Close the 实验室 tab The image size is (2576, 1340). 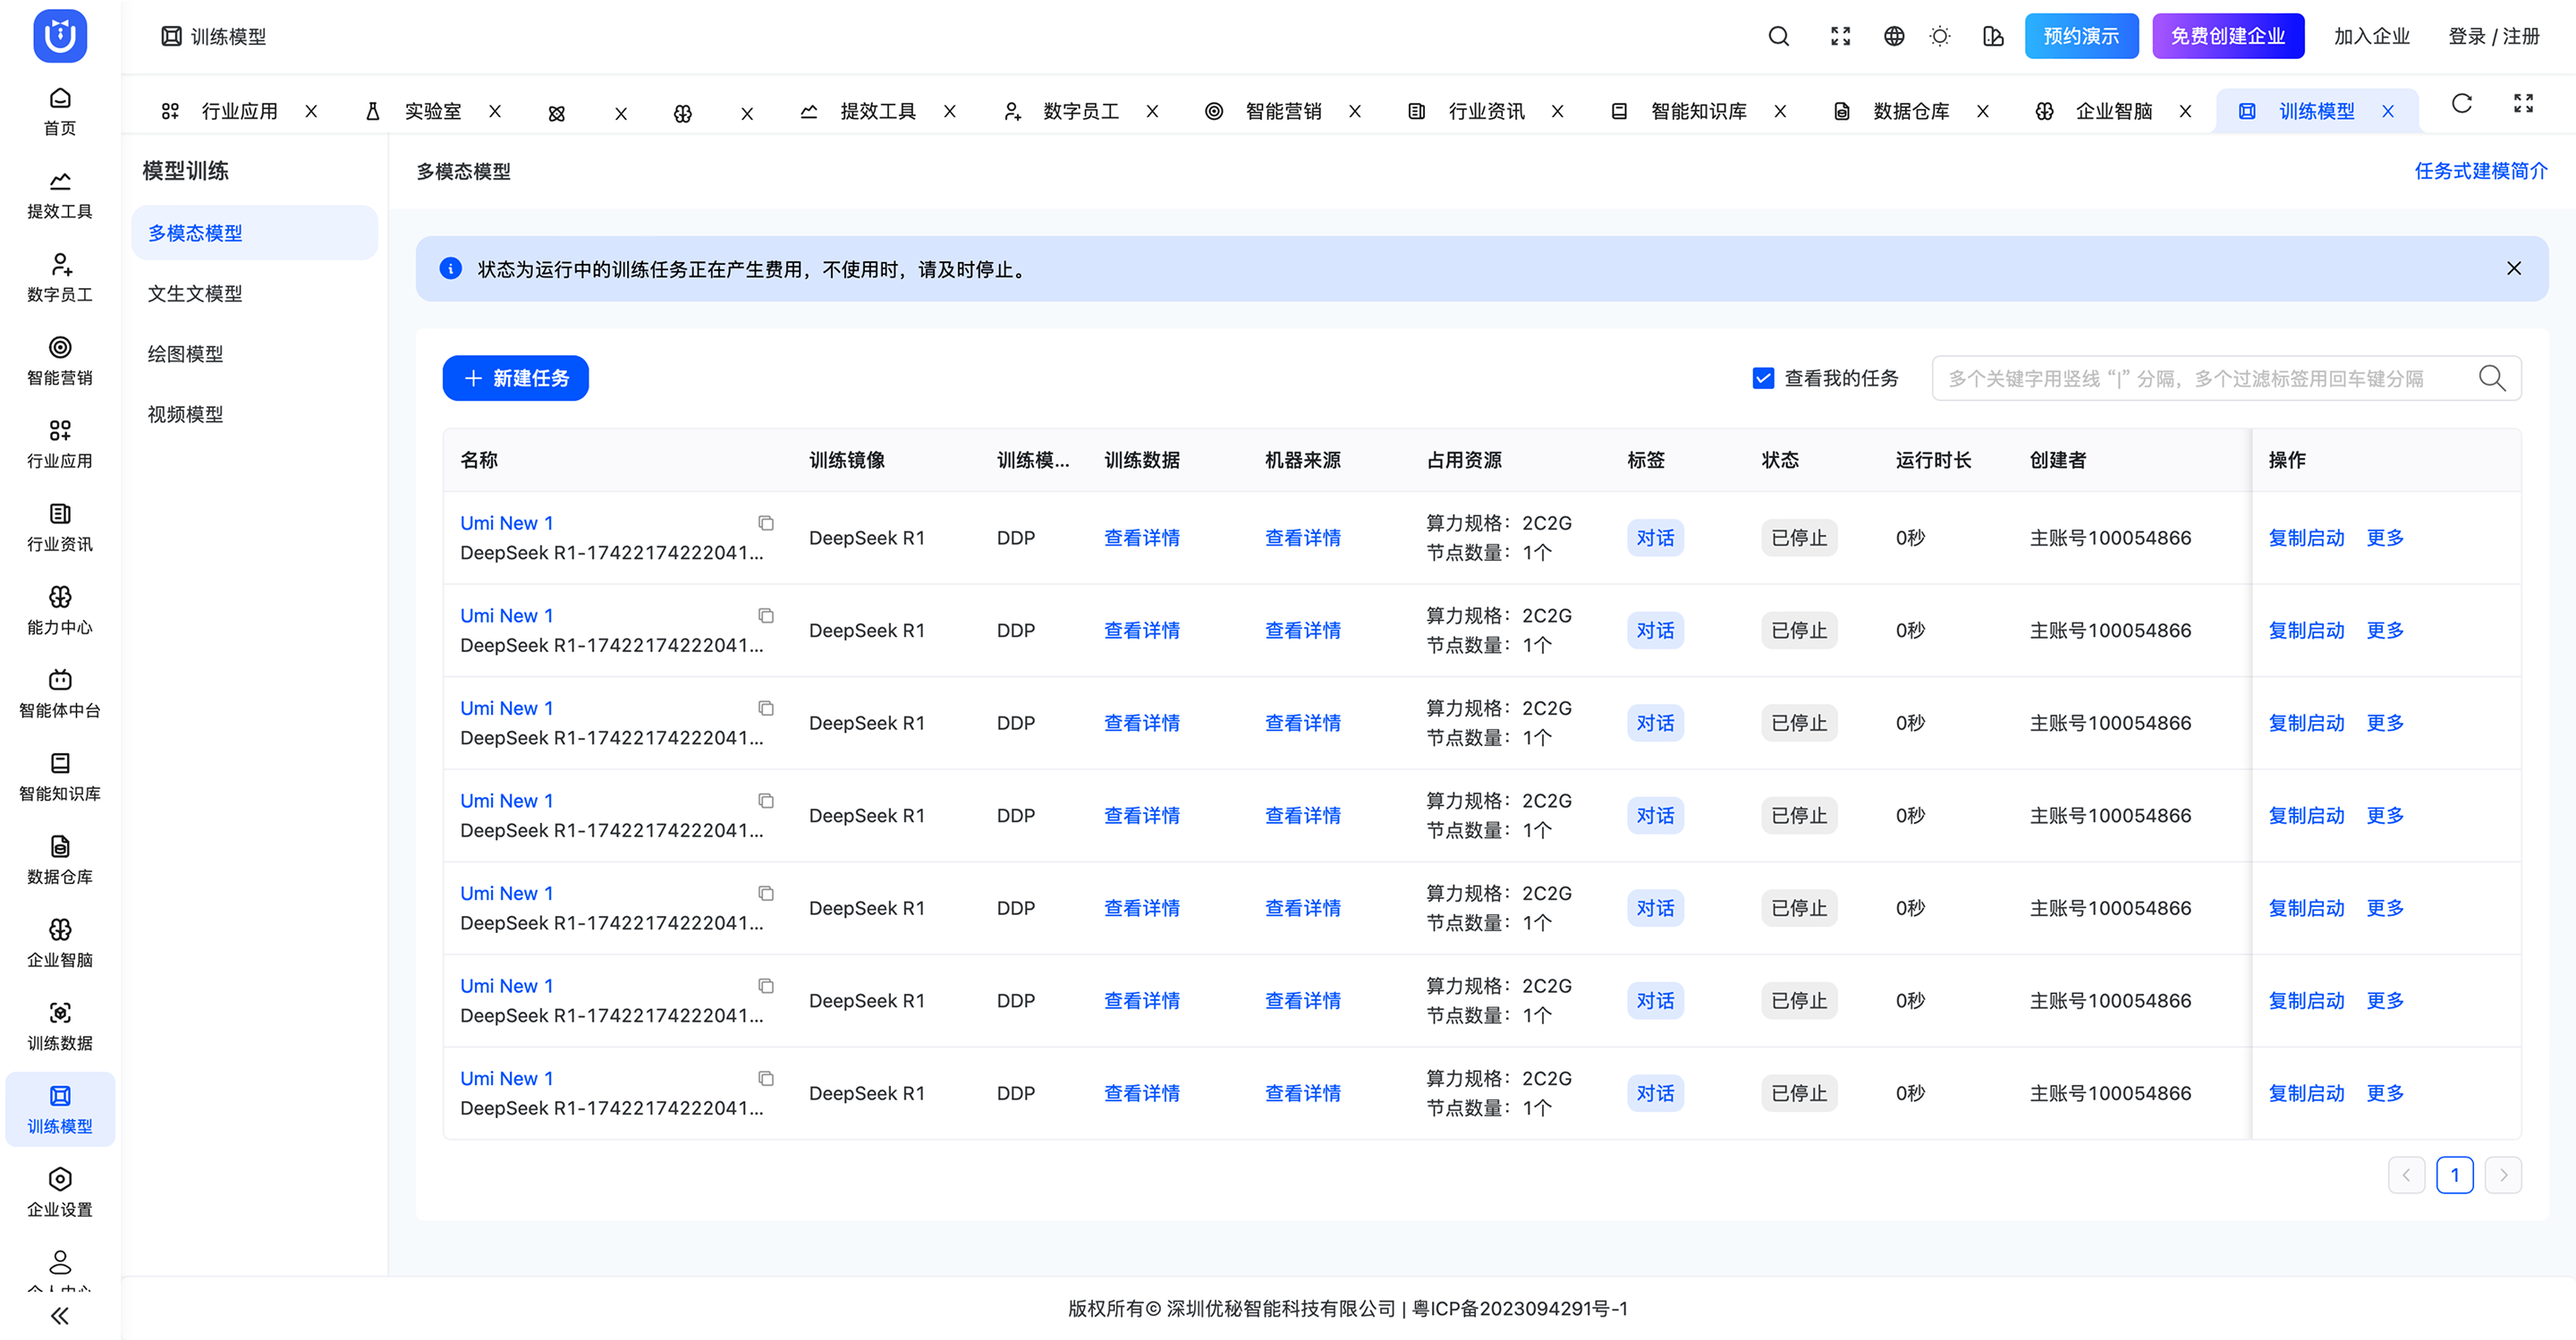[495, 111]
